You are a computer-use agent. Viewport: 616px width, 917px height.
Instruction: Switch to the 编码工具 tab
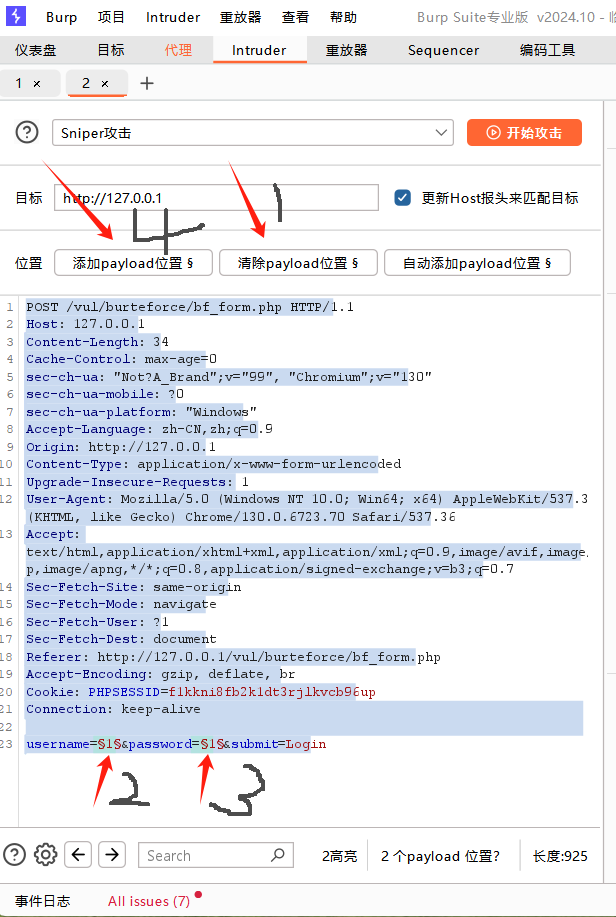tap(548, 50)
